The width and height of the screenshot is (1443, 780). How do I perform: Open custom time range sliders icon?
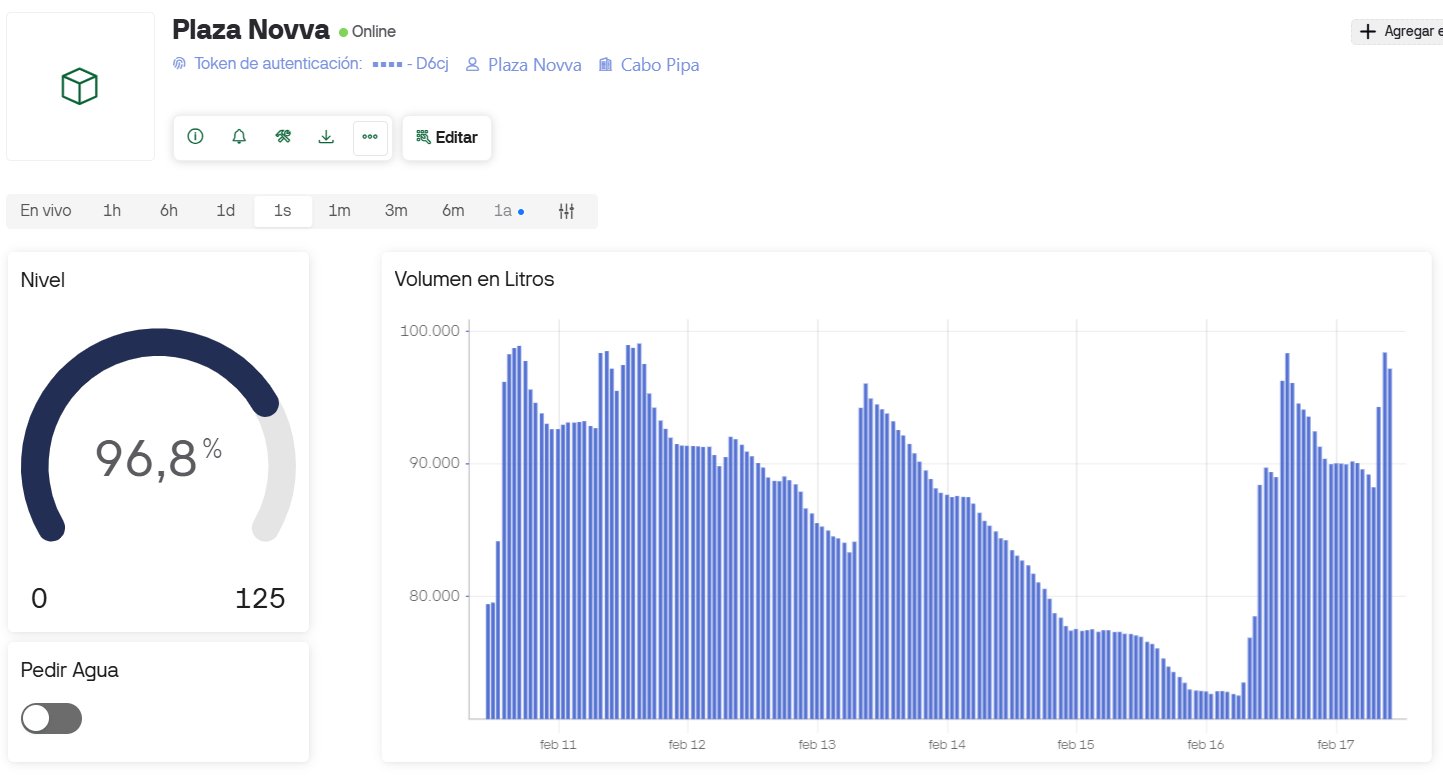pos(567,211)
